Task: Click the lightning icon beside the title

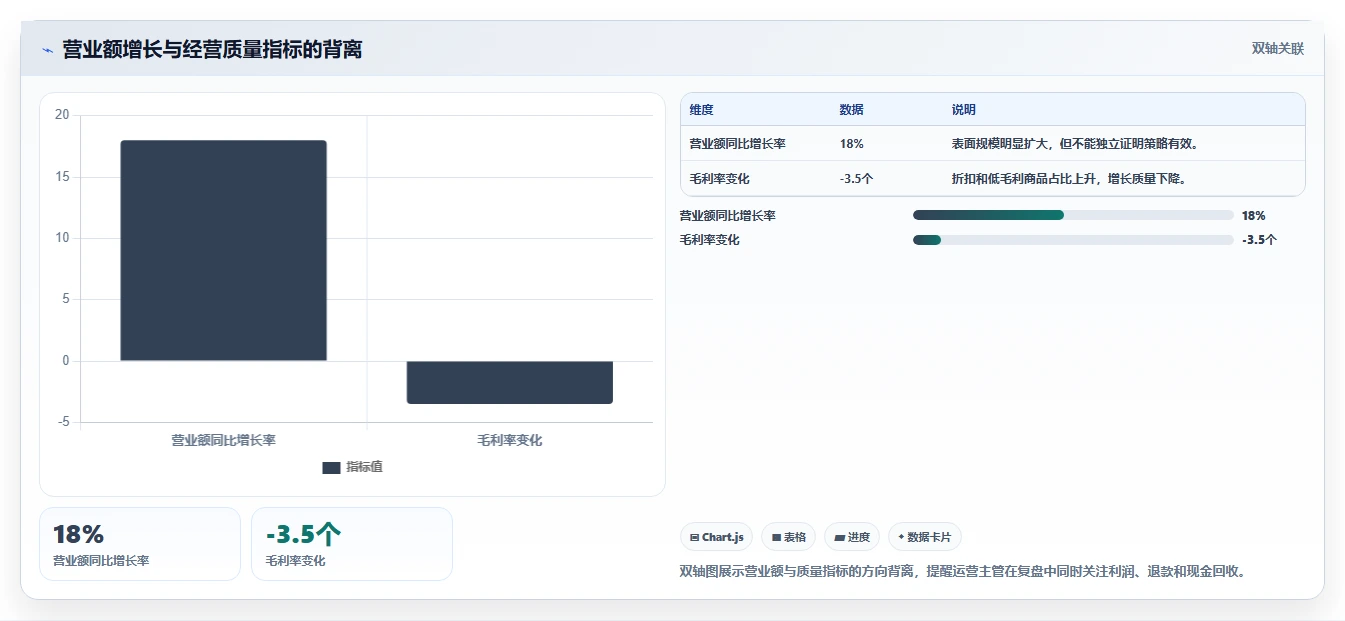Action: pyautogui.click(x=47, y=50)
